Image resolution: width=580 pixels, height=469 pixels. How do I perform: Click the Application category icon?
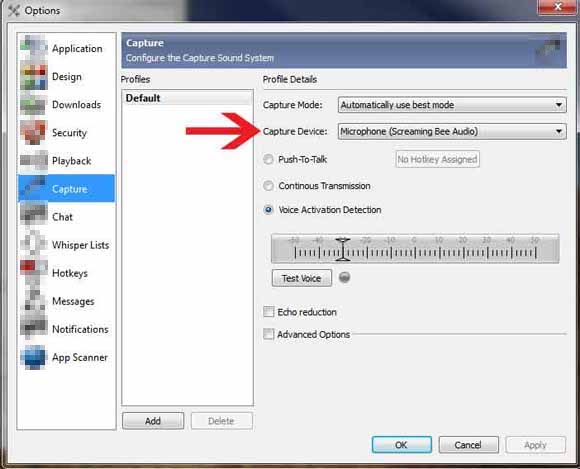tap(34, 48)
